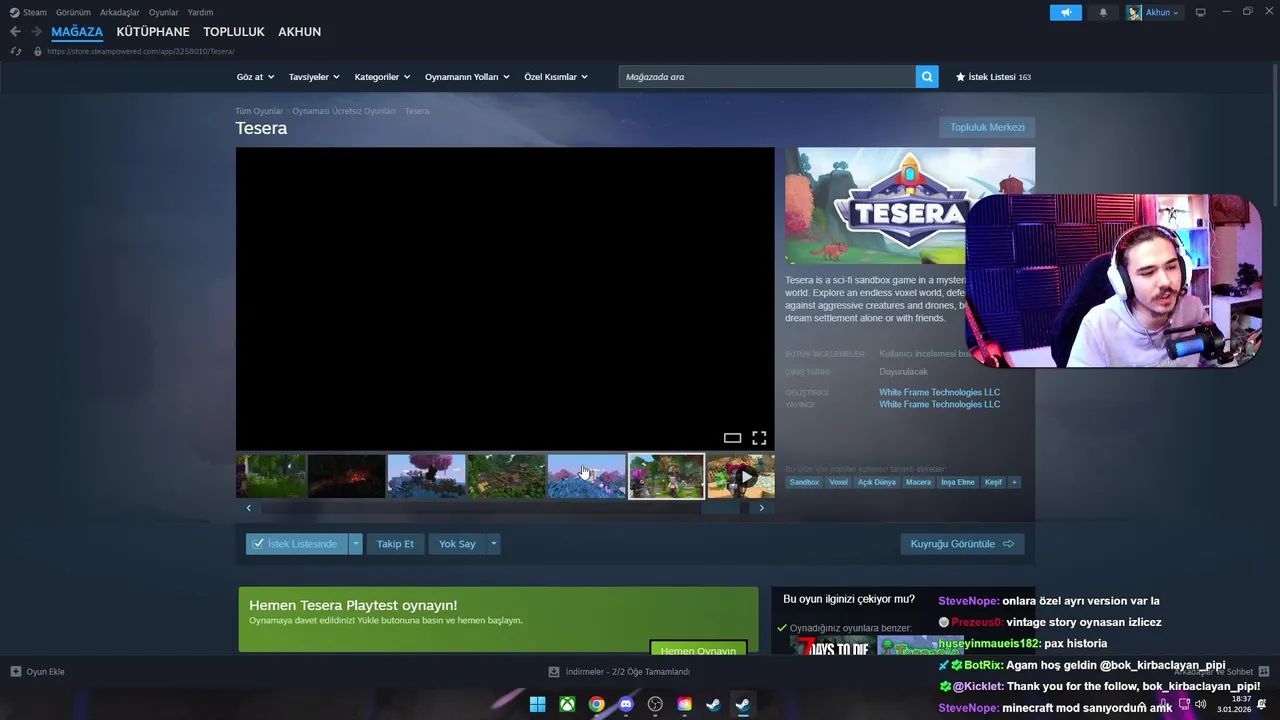Image resolution: width=1280 pixels, height=720 pixels.
Task: Uncheck the İstek Listesinde wishlist button
Action: (297, 544)
